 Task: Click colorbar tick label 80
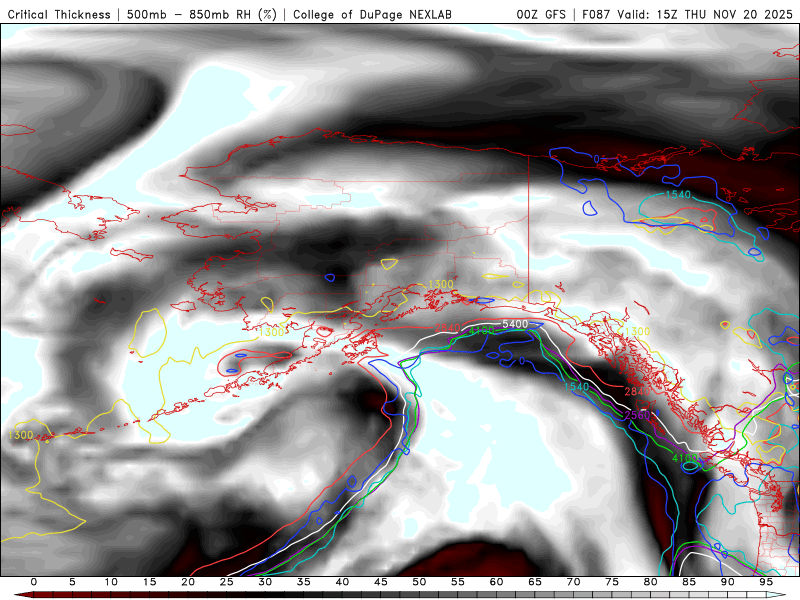[x=650, y=582]
